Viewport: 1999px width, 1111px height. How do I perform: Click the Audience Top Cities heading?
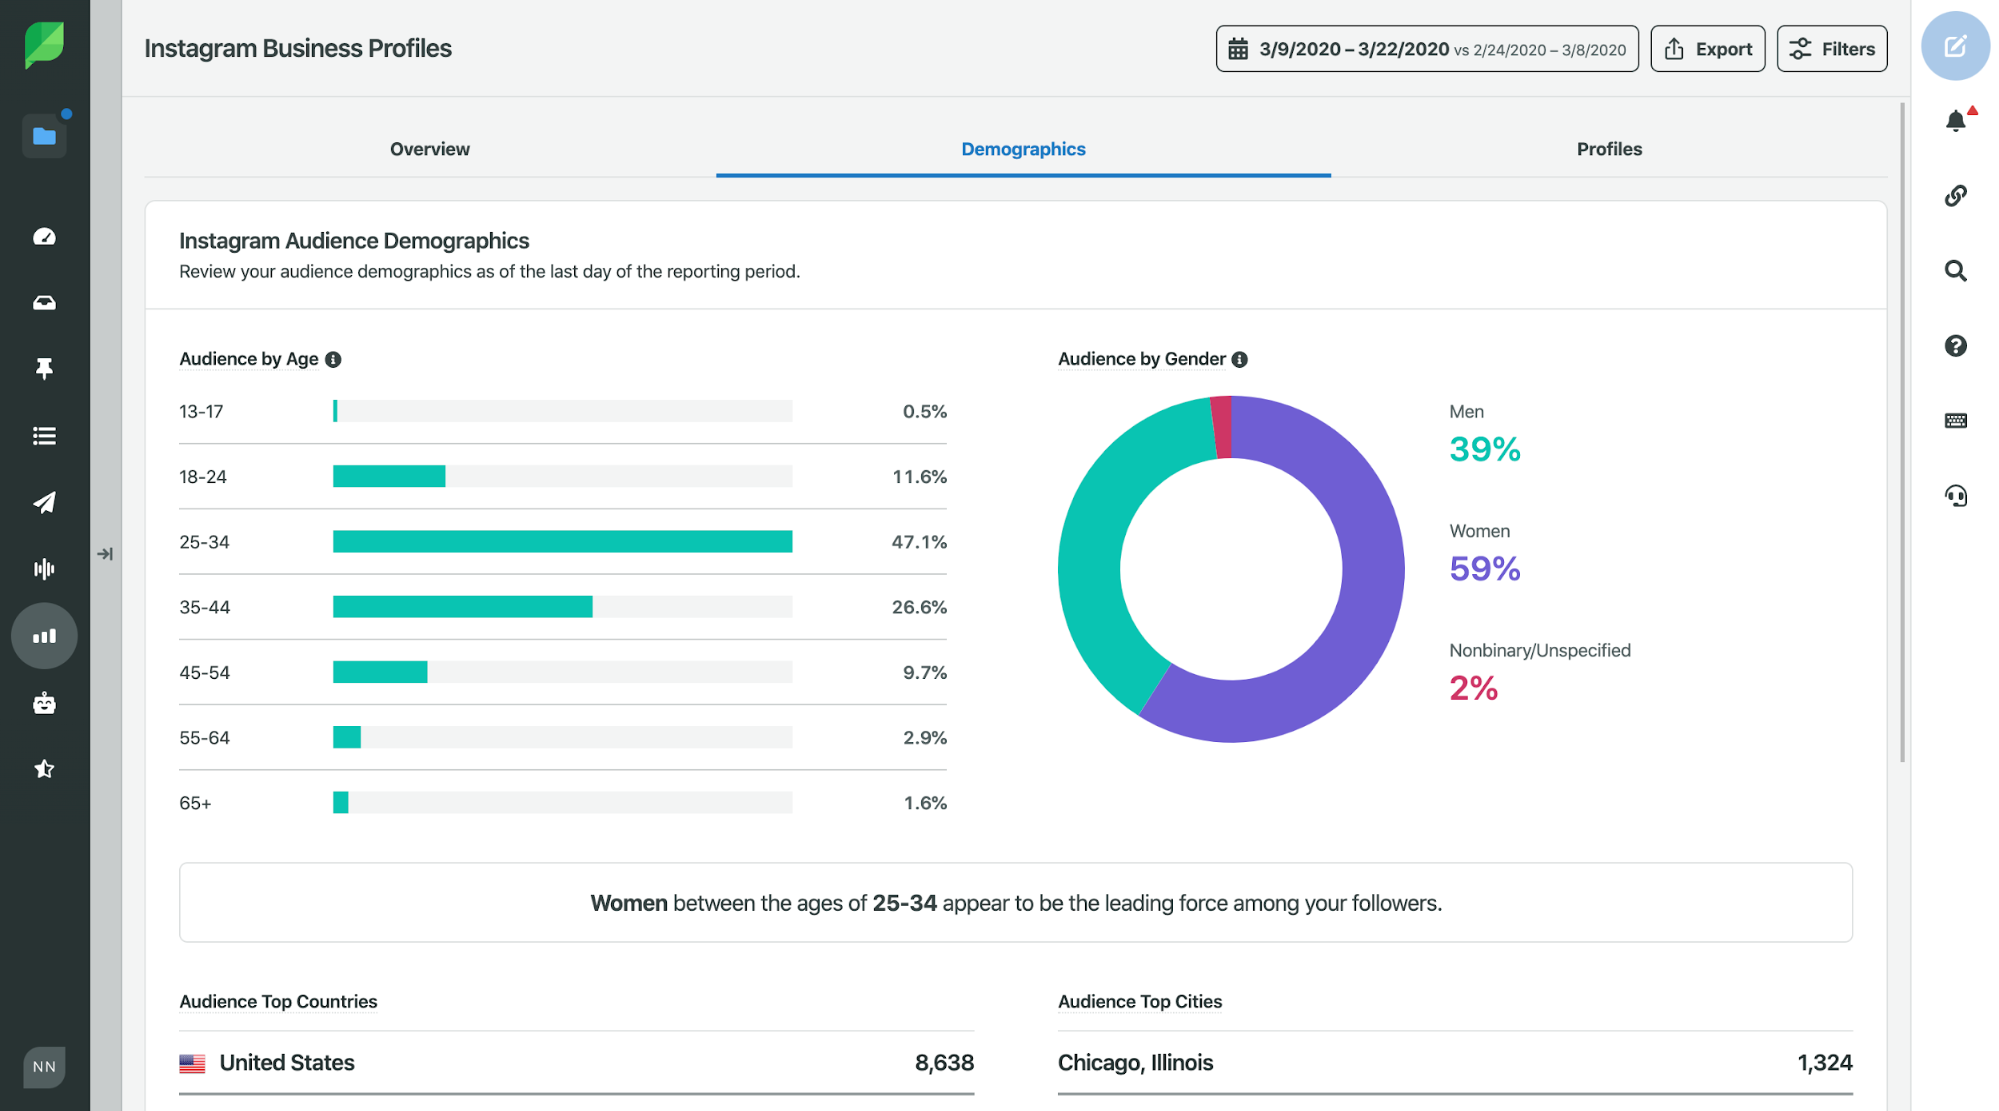coord(1140,1002)
